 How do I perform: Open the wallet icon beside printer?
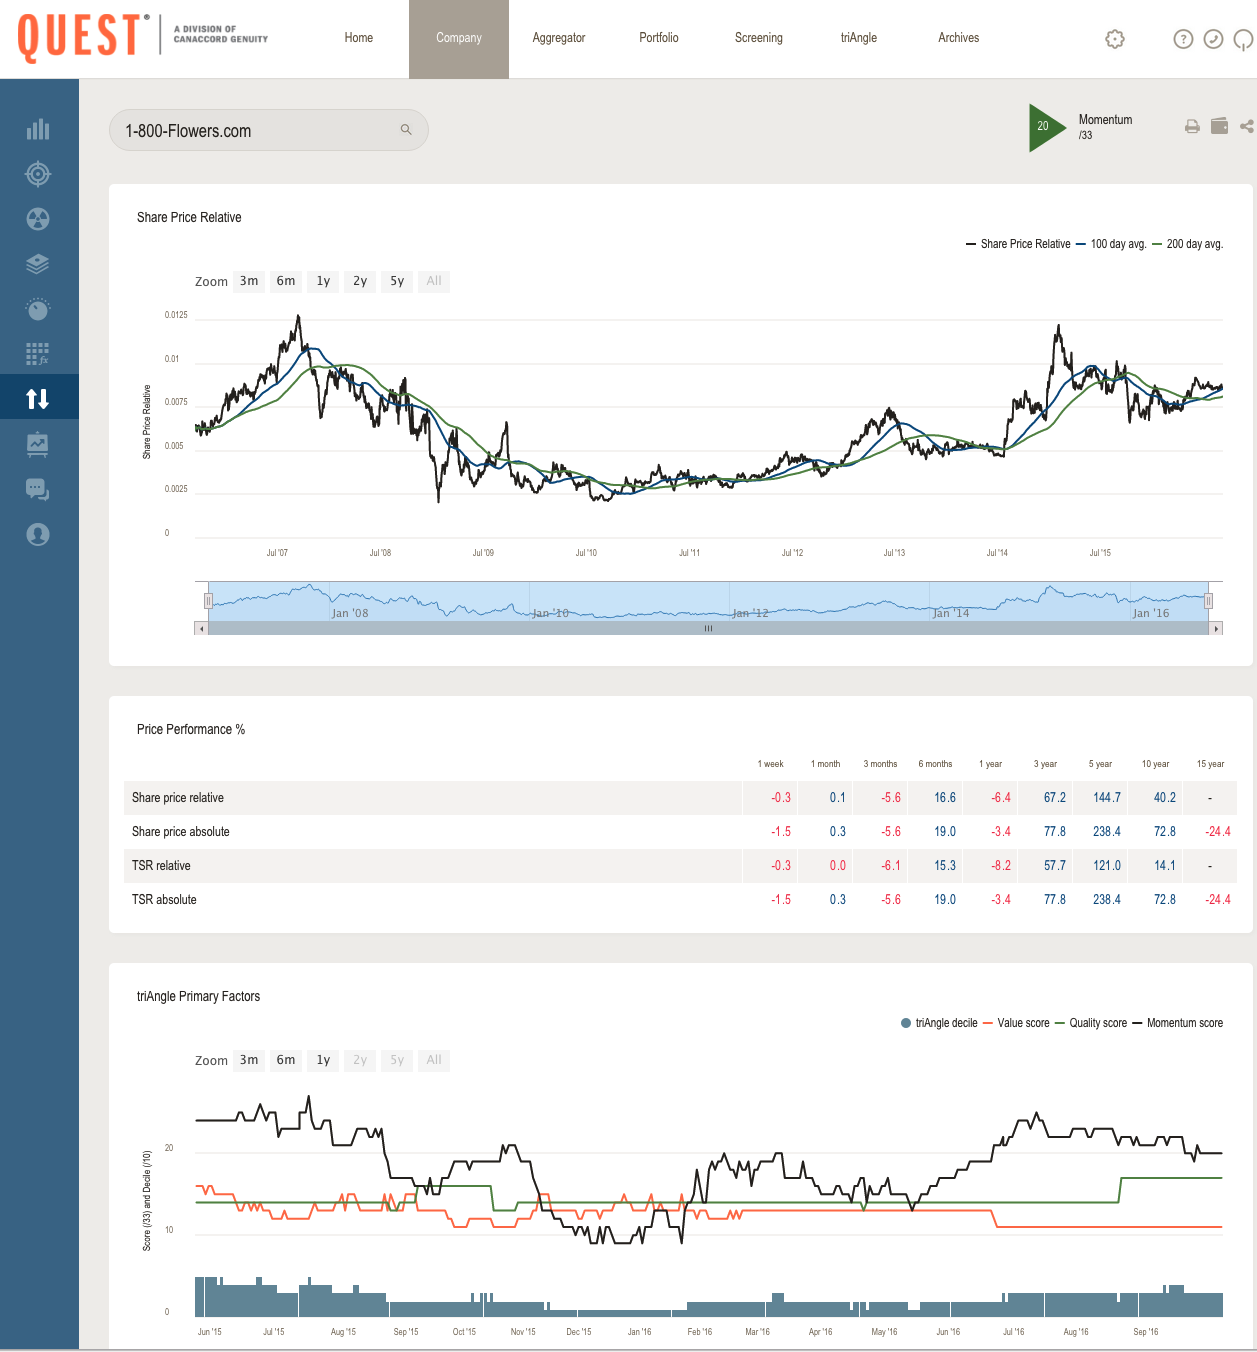coord(1219,126)
